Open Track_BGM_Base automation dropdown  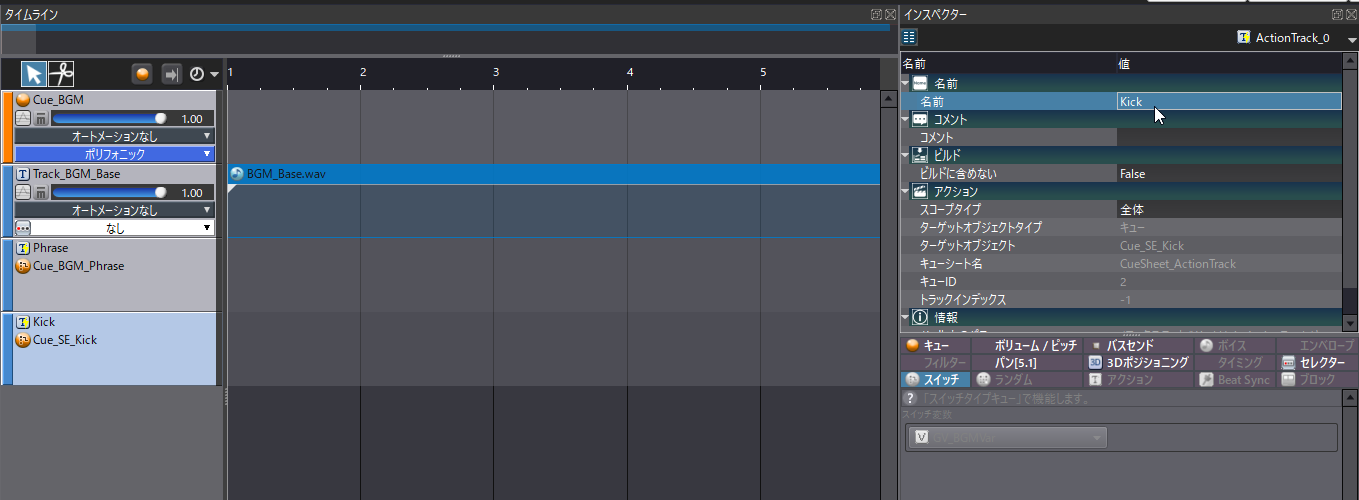pos(115,210)
